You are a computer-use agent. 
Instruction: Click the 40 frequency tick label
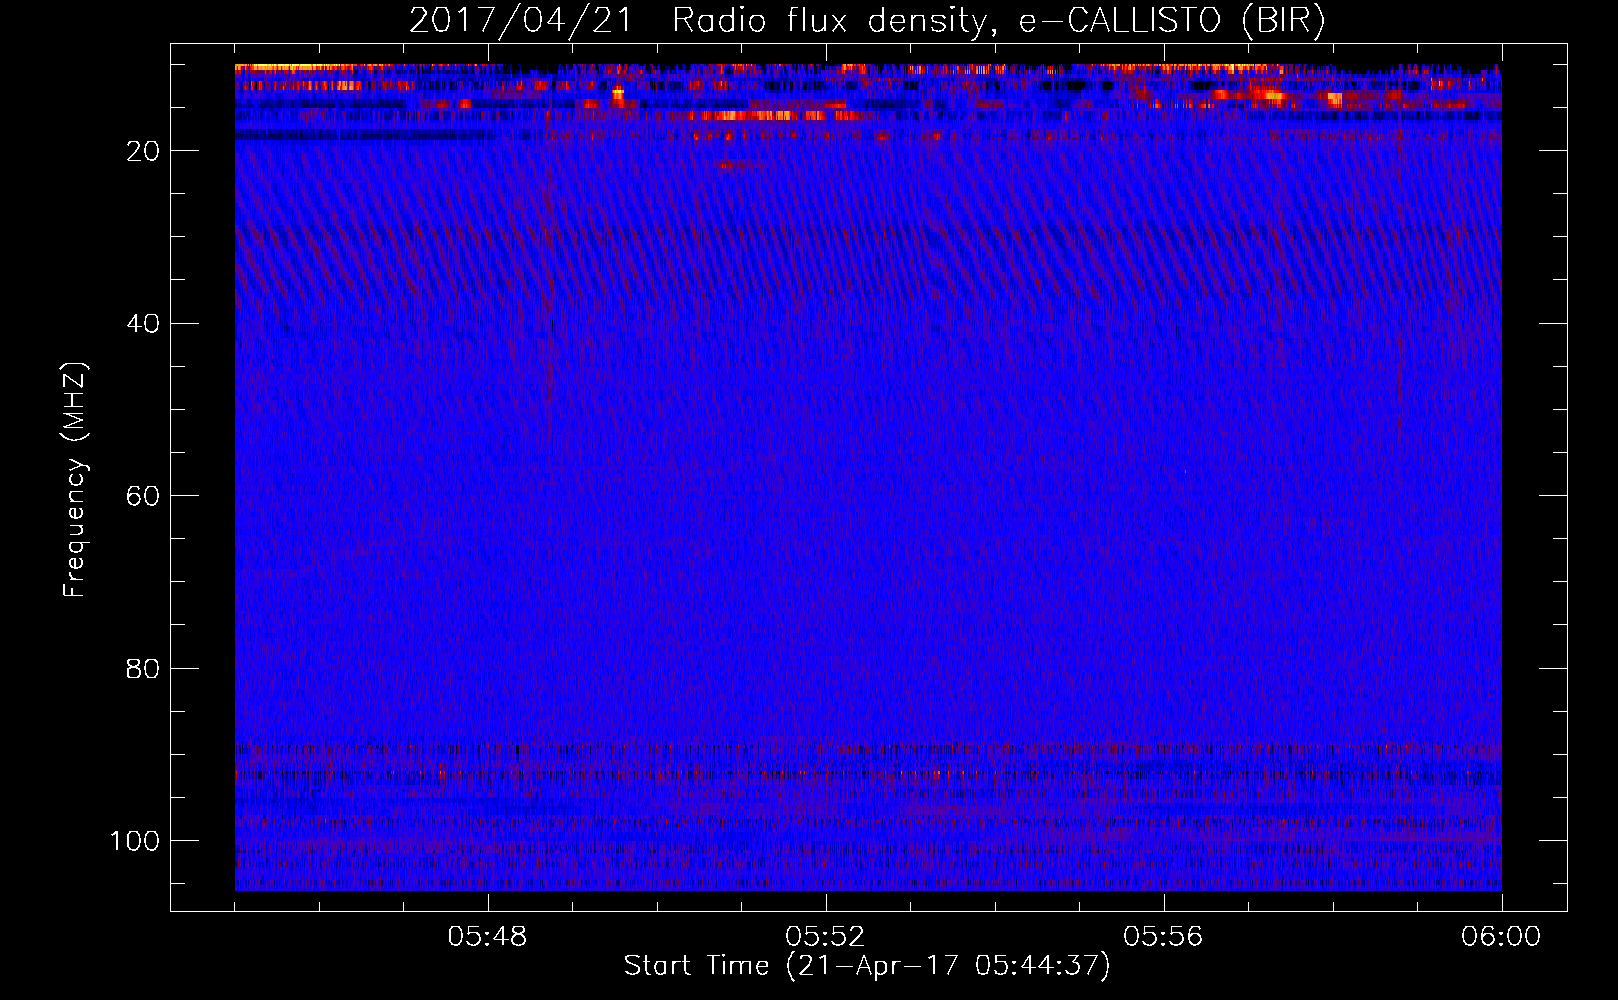coord(143,324)
